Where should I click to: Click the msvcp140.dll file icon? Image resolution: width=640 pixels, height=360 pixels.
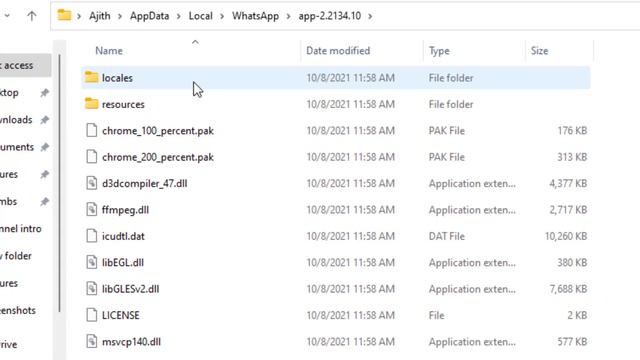(91, 341)
